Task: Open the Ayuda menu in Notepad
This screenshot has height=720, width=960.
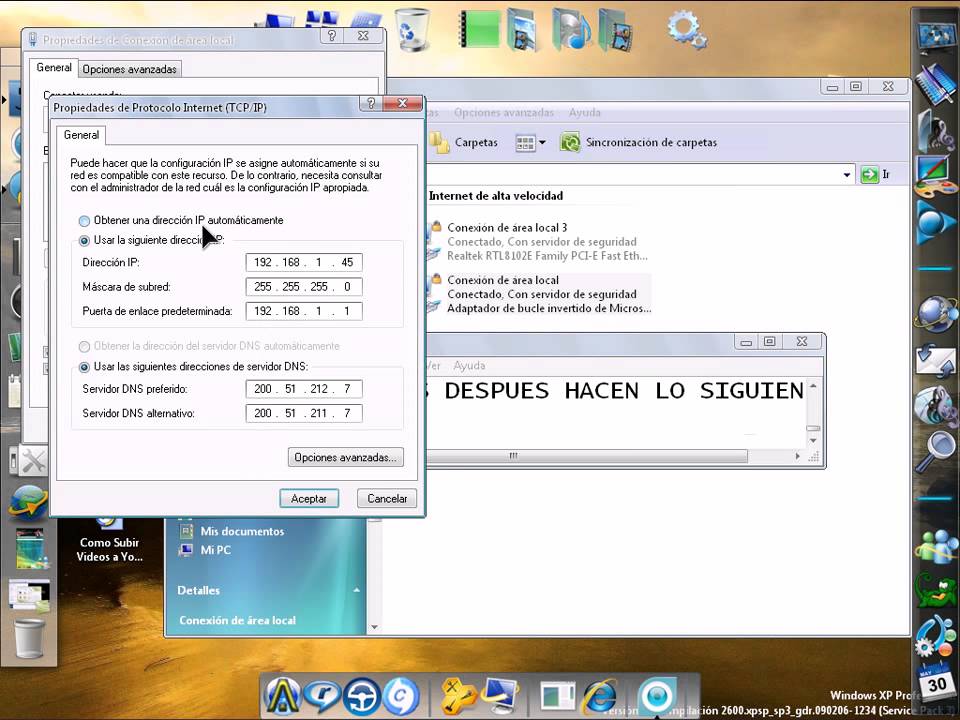Action: click(x=469, y=366)
